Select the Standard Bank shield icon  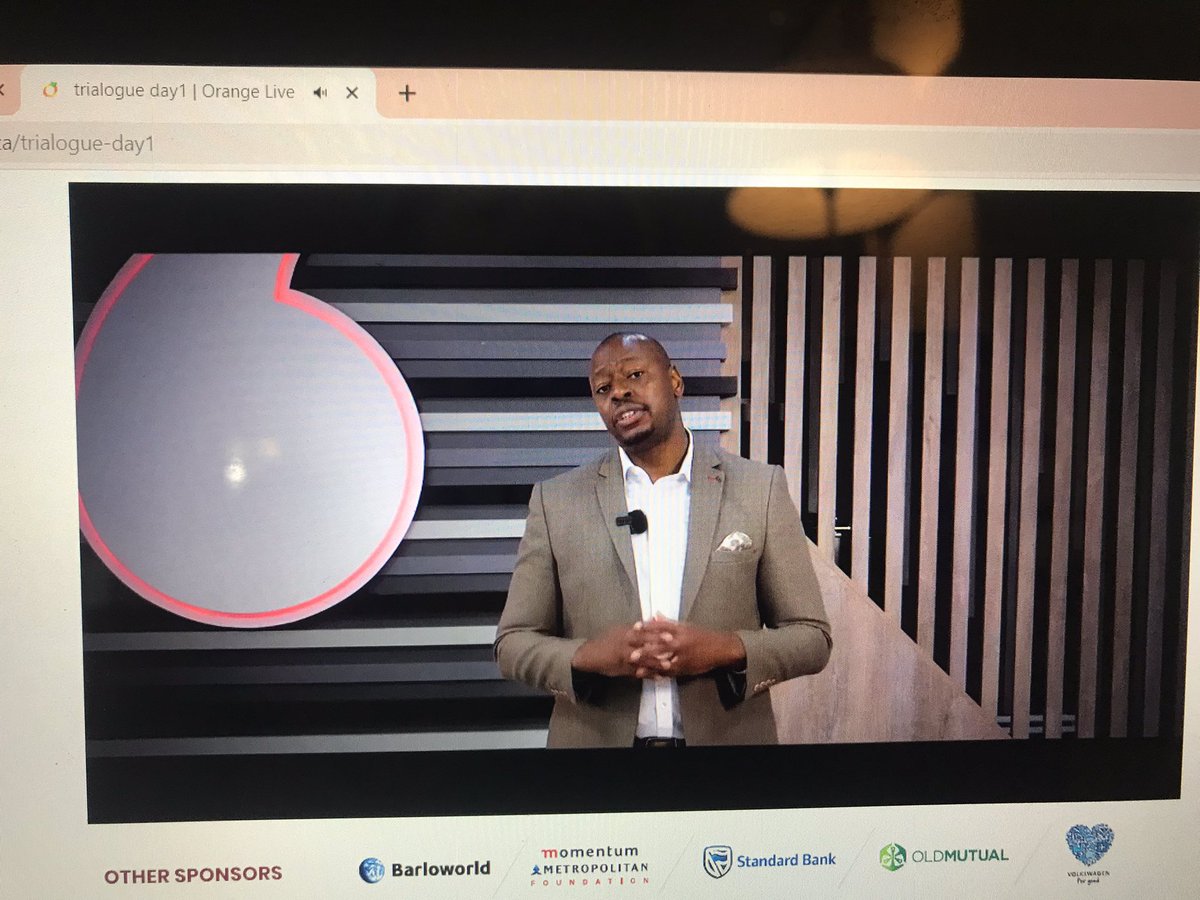[x=716, y=860]
